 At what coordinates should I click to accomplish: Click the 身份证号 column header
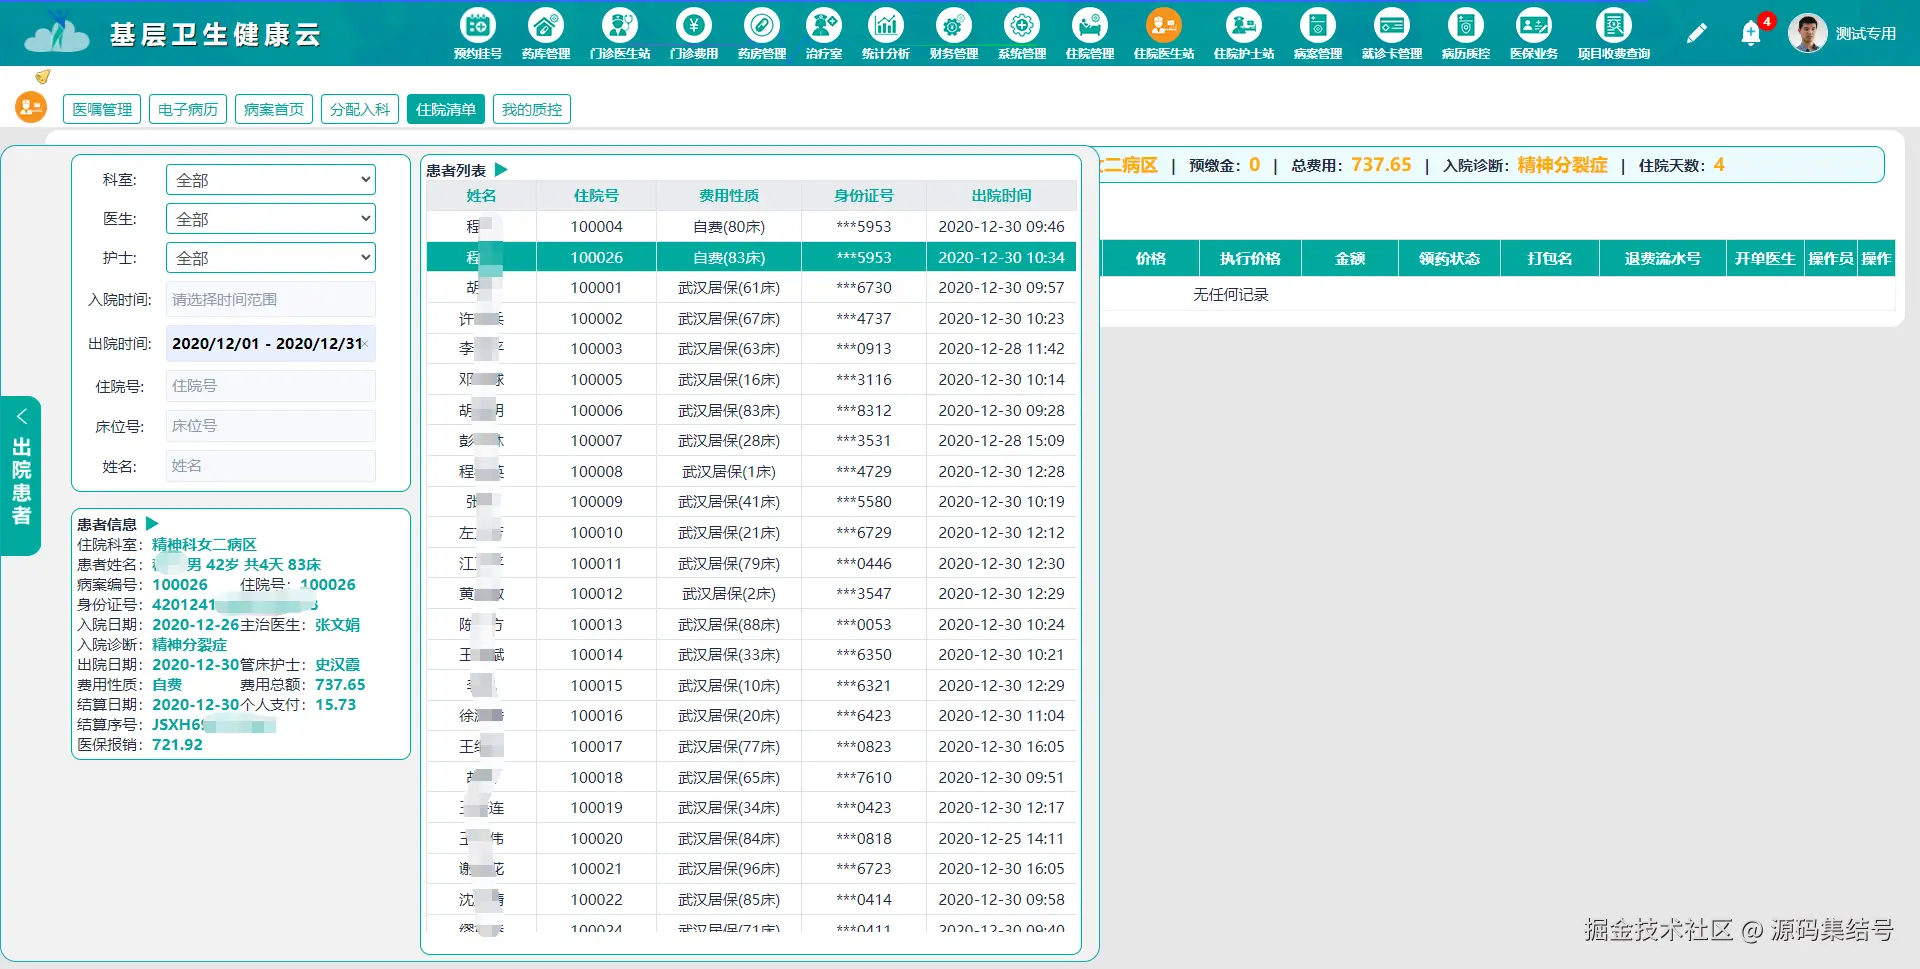tap(864, 196)
